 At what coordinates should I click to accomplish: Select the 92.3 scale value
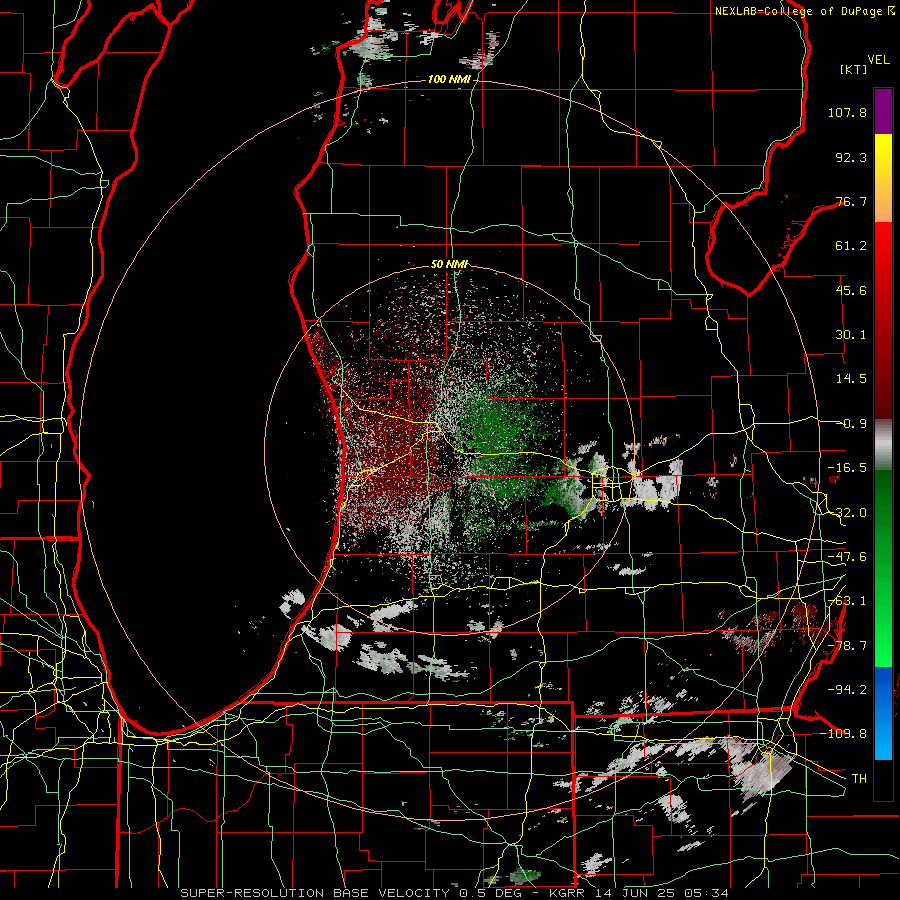[851, 157]
